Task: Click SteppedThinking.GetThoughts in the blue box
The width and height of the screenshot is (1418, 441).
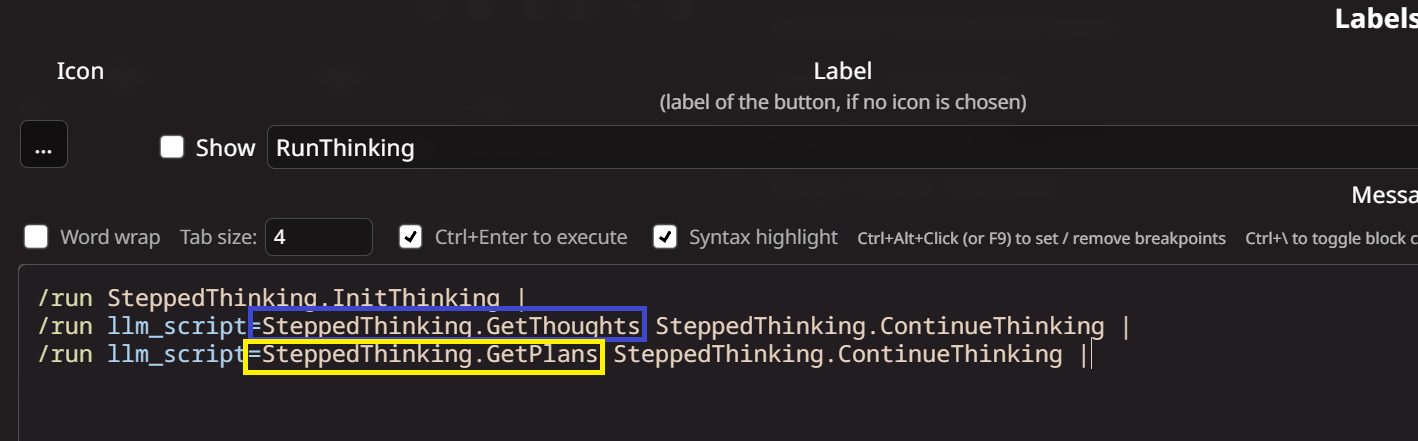Action: (x=451, y=326)
